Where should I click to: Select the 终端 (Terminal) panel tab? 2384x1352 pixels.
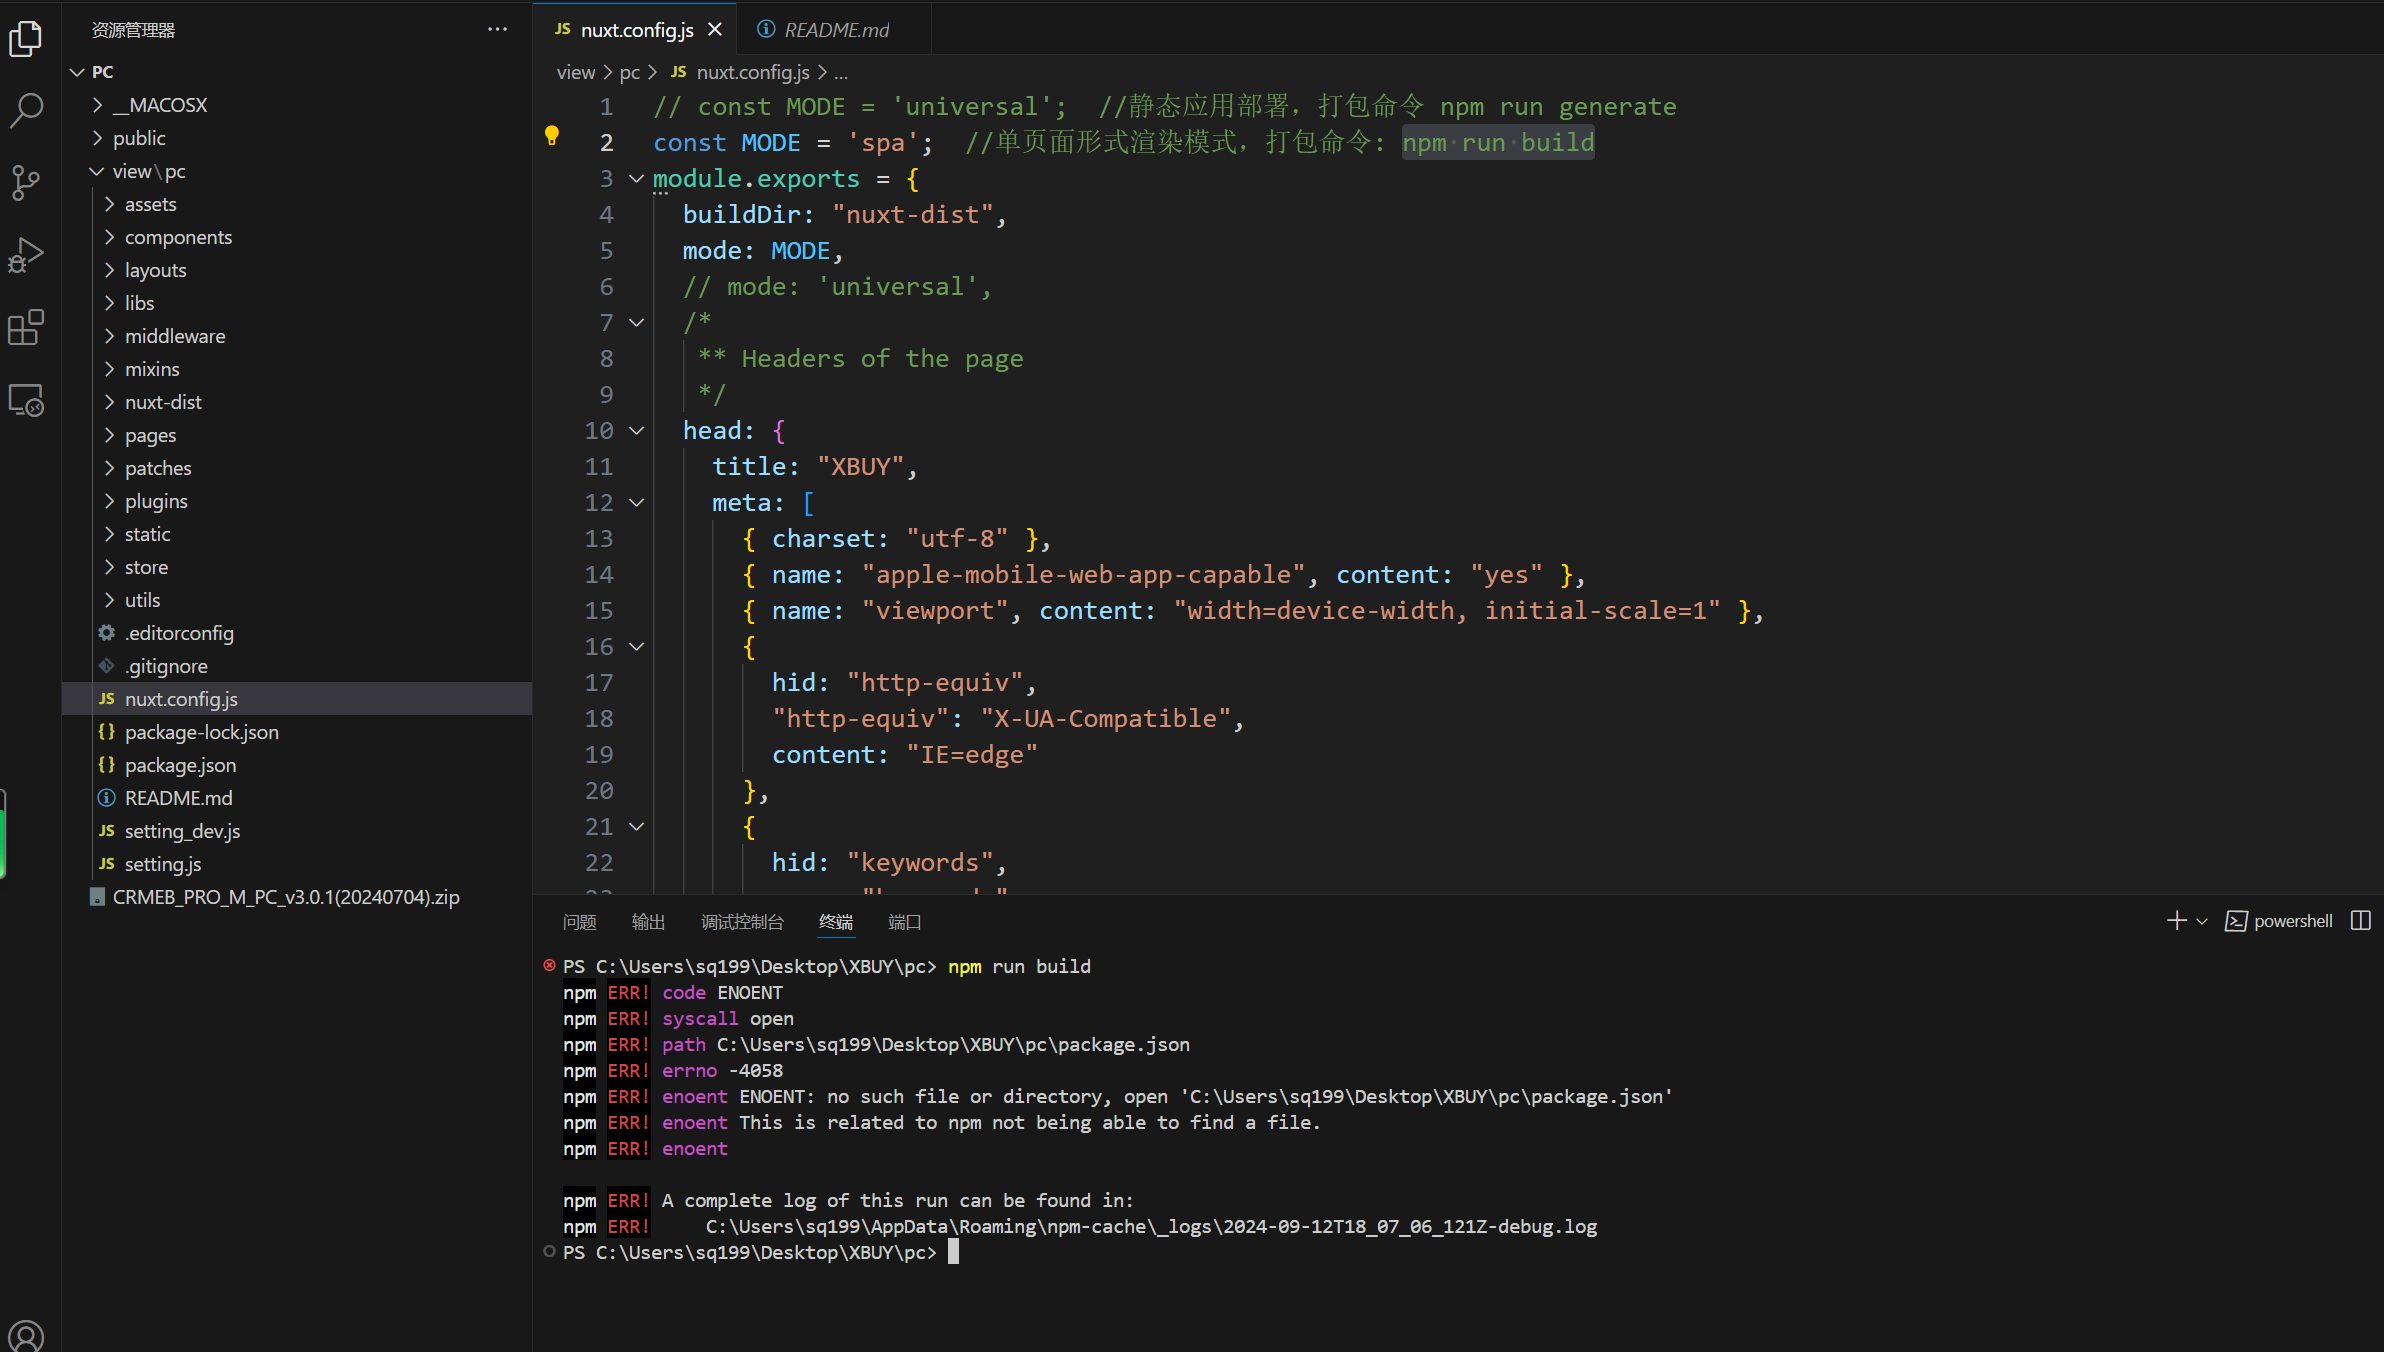[836, 922]
